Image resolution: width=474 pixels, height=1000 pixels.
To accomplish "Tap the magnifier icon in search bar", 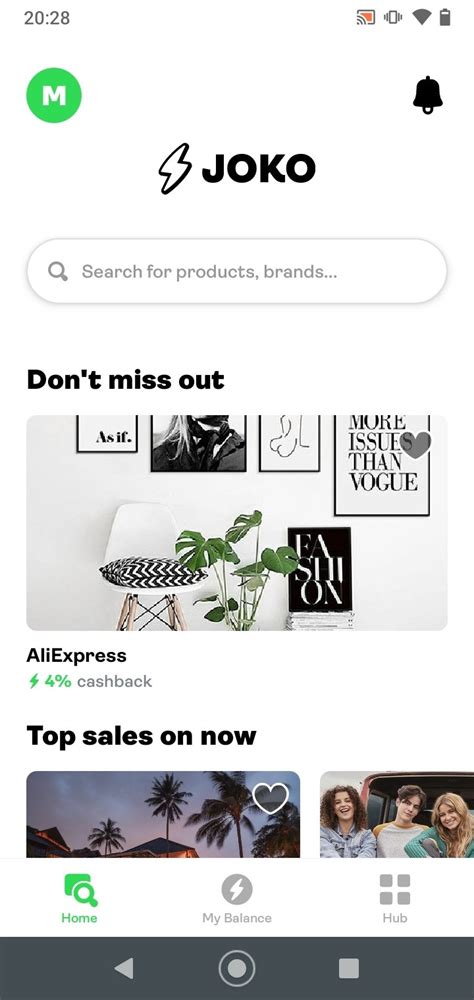I will click(58, 272).
